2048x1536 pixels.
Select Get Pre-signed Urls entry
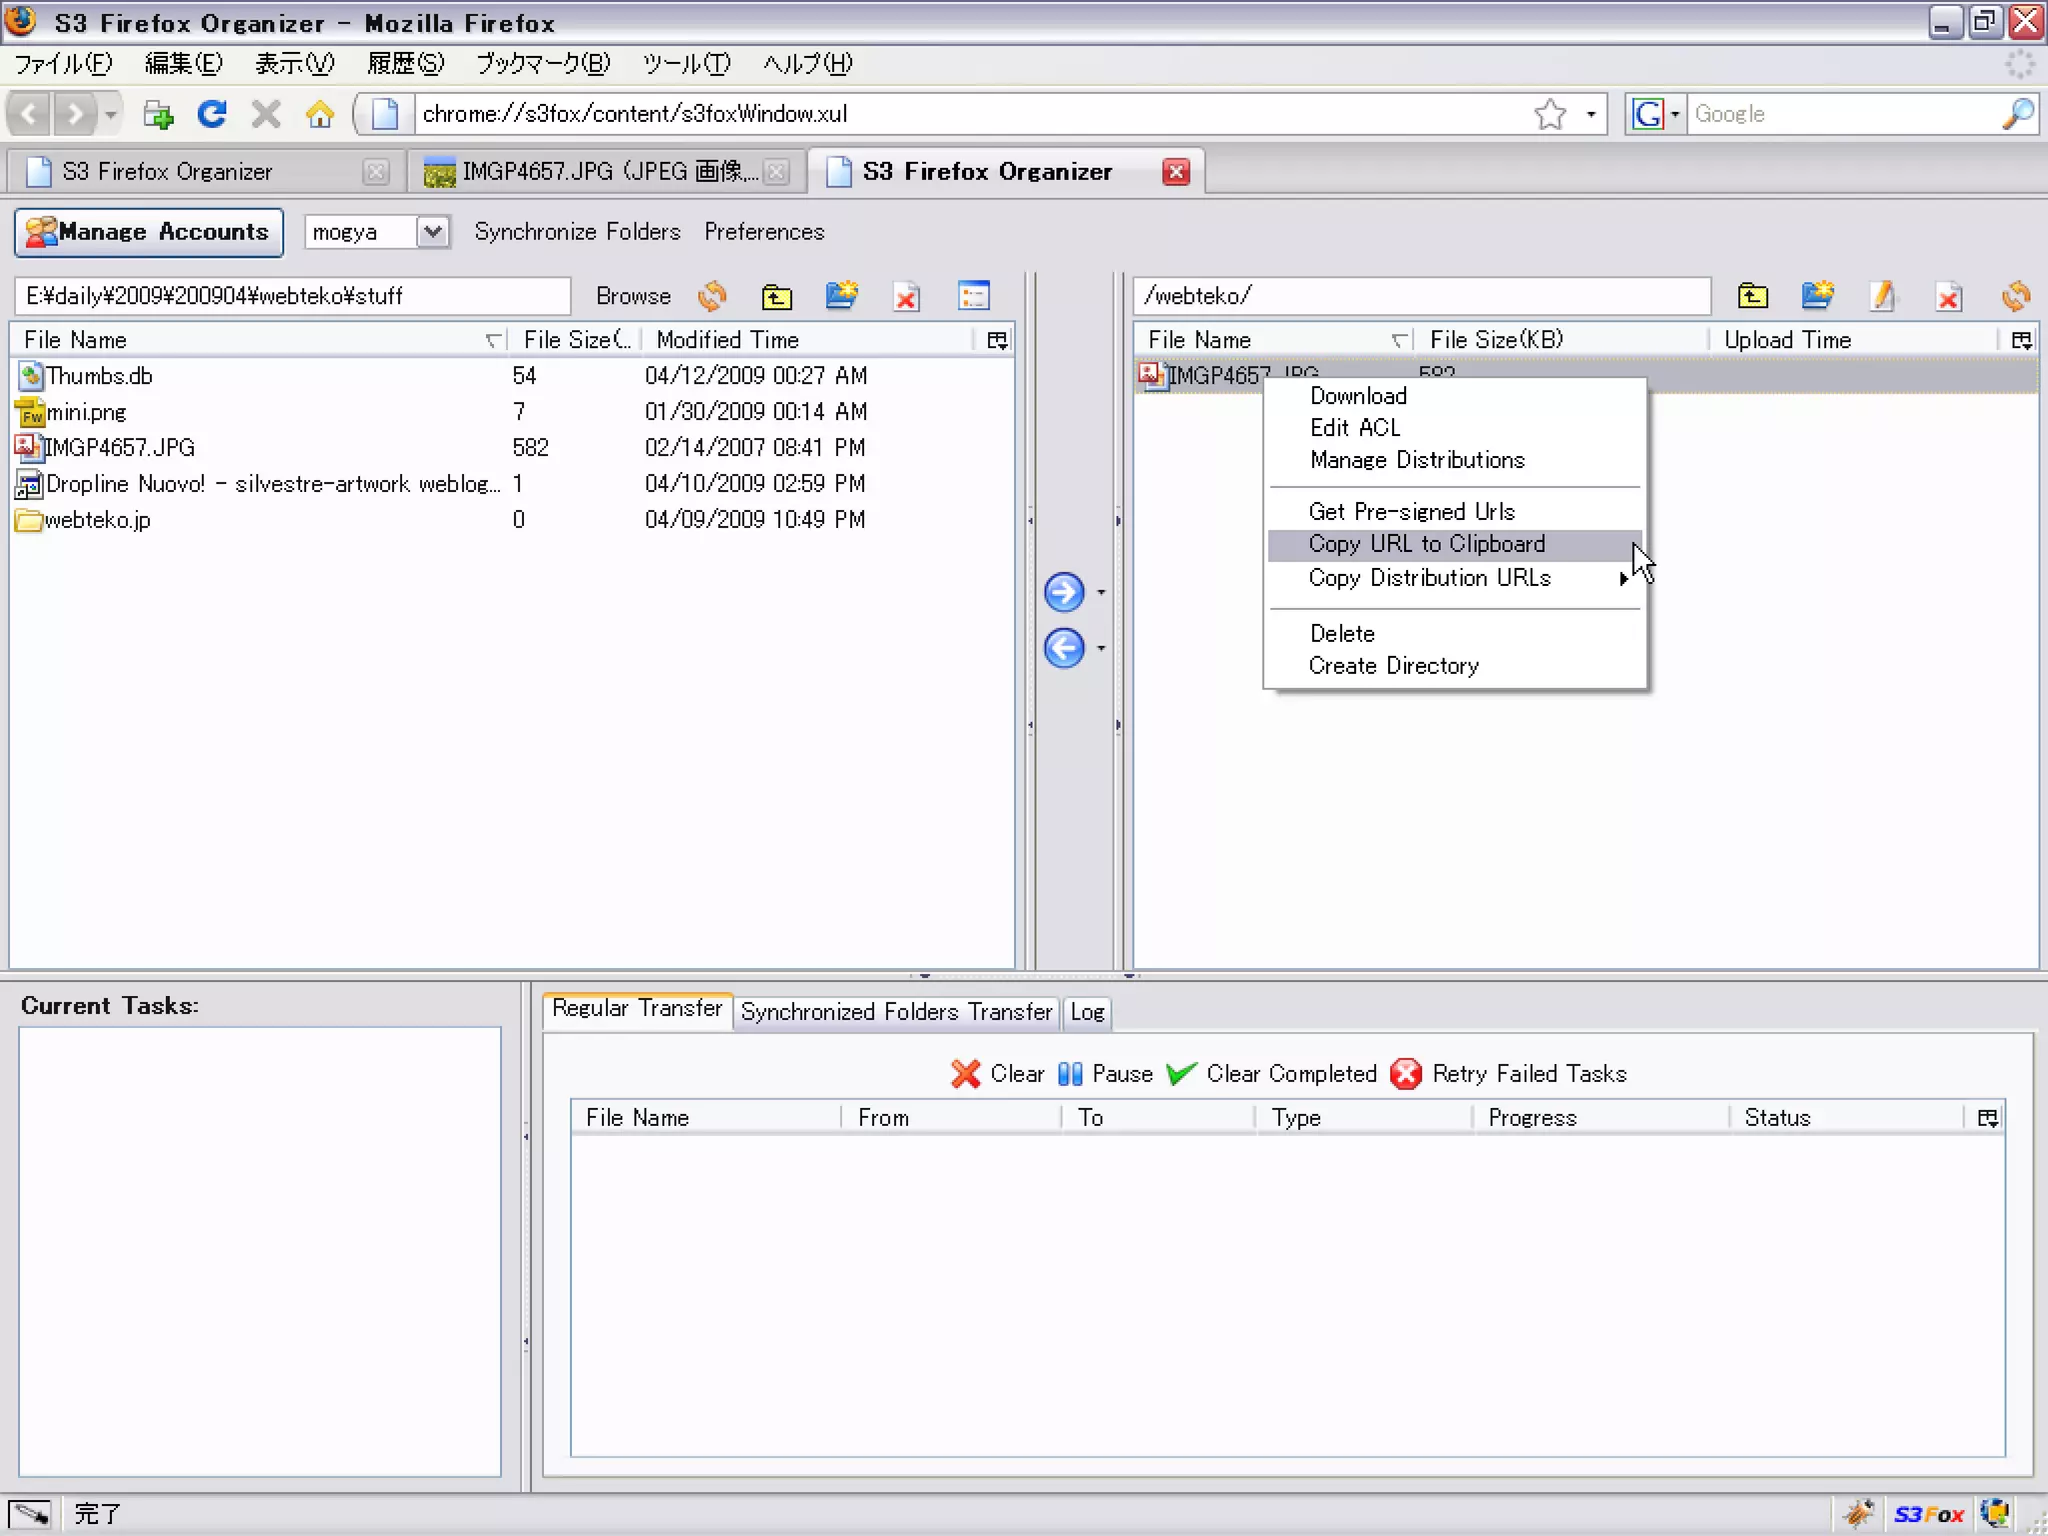click(1455, 512)
